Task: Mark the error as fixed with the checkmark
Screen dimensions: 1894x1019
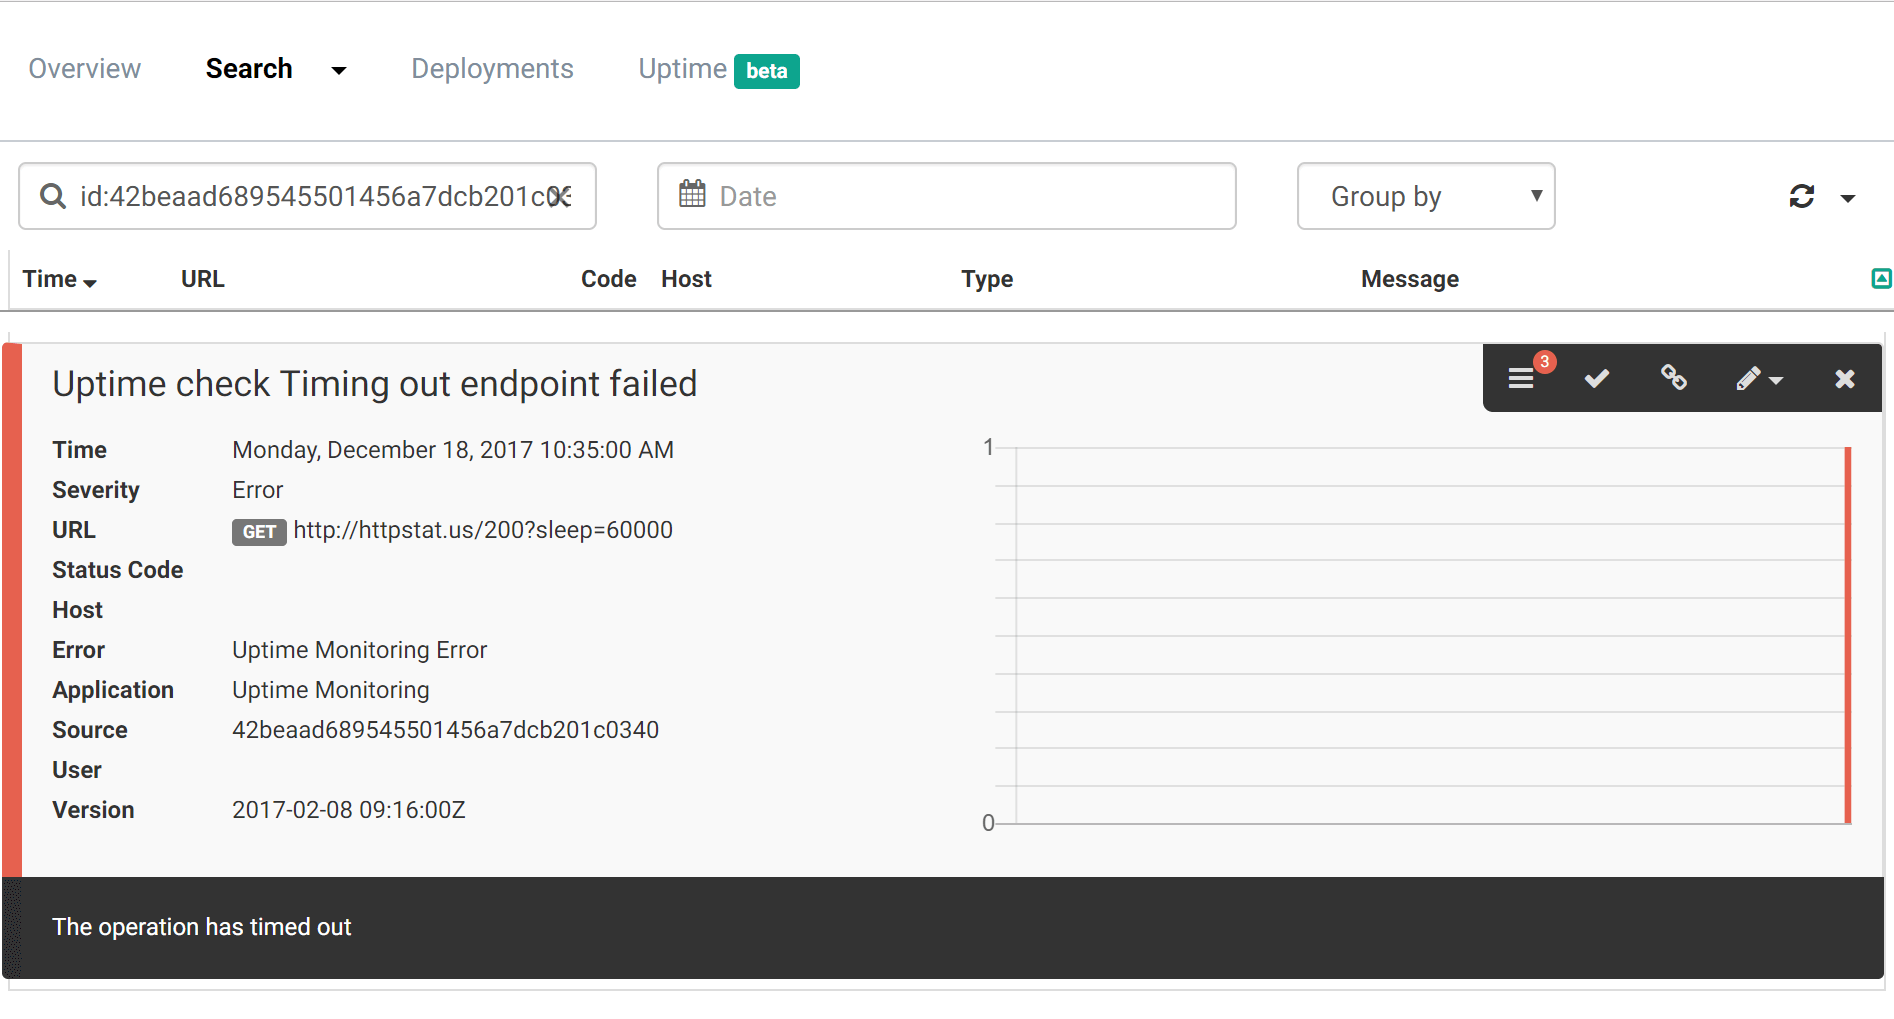Action: 1596,378
